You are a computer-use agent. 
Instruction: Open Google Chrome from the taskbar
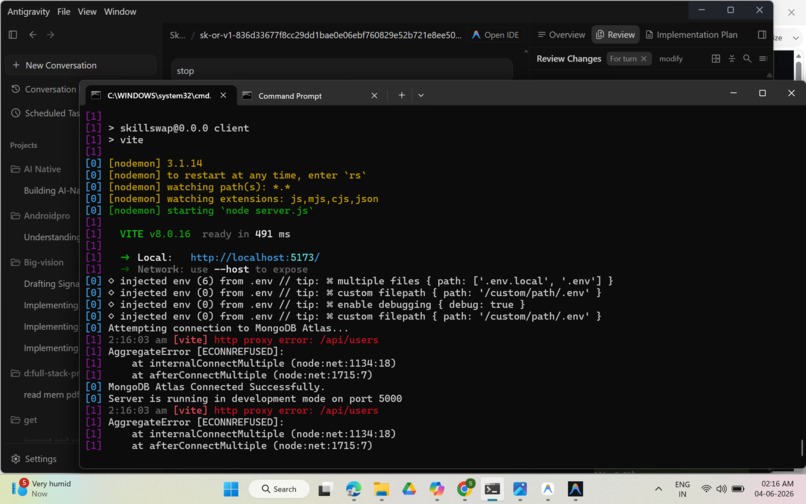tap(464, 489)
